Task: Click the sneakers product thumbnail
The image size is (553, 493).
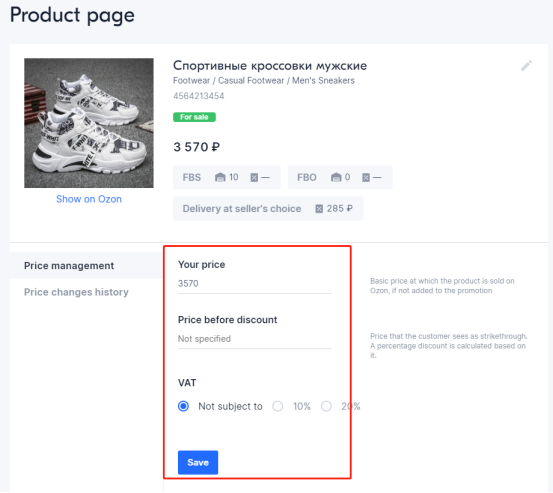Action: click(x=89, y=123)
